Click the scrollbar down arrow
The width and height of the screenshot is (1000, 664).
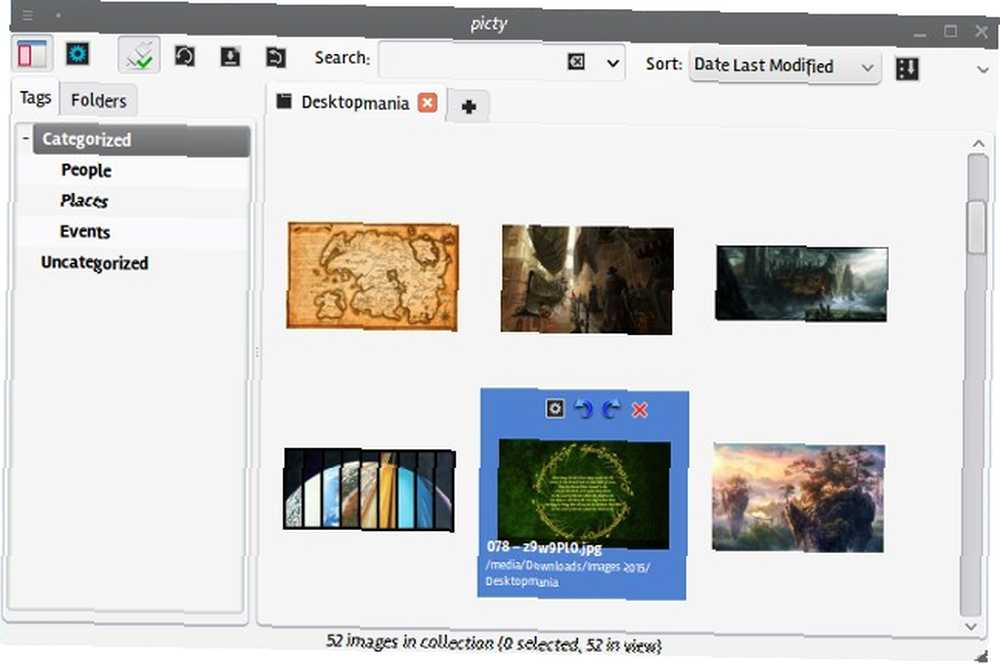tap(971, 626)
